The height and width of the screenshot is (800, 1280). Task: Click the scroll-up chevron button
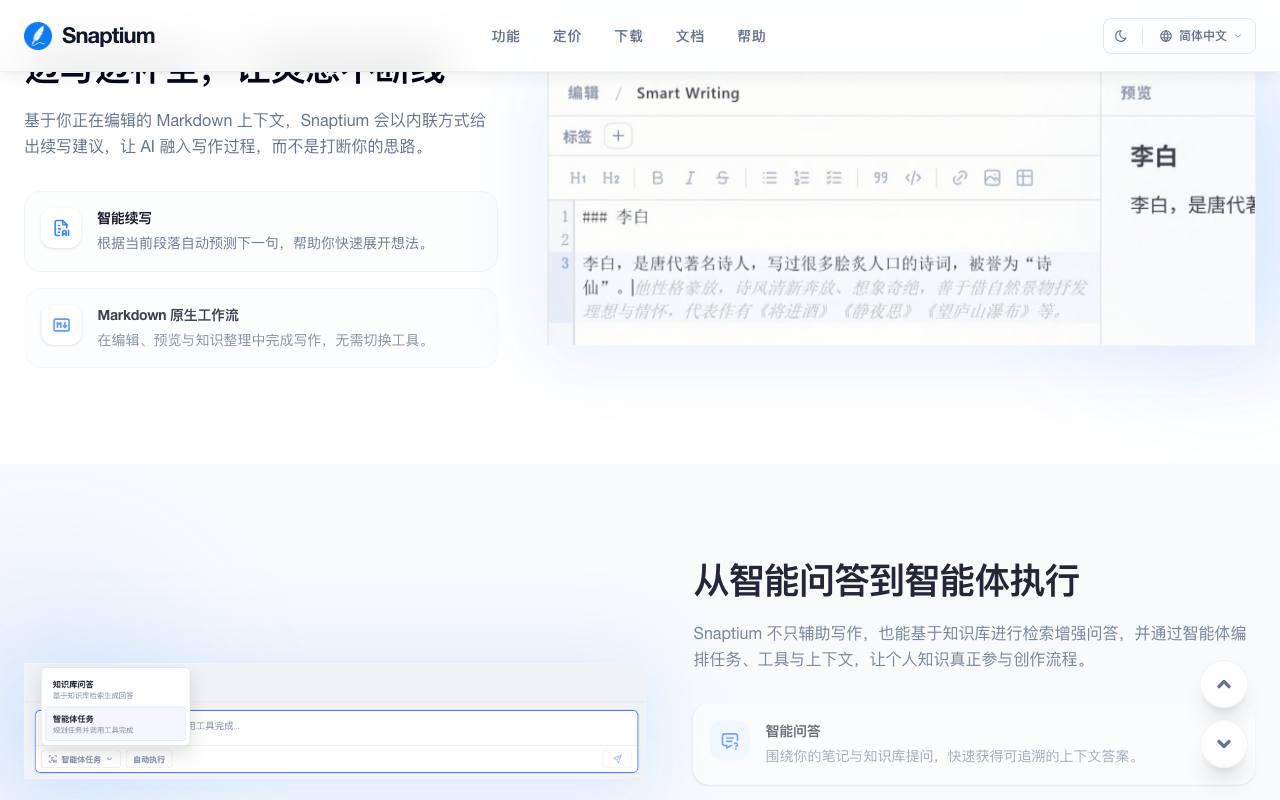pos(1224,685)
